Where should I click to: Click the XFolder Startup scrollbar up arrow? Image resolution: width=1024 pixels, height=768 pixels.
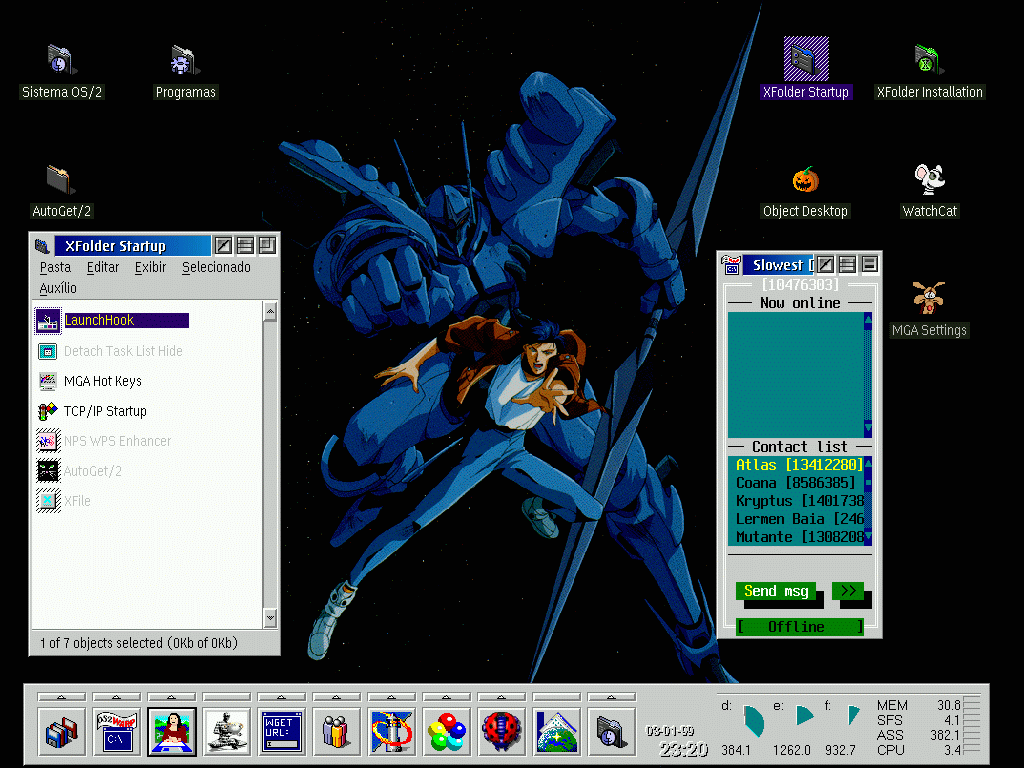coord(270,311)
